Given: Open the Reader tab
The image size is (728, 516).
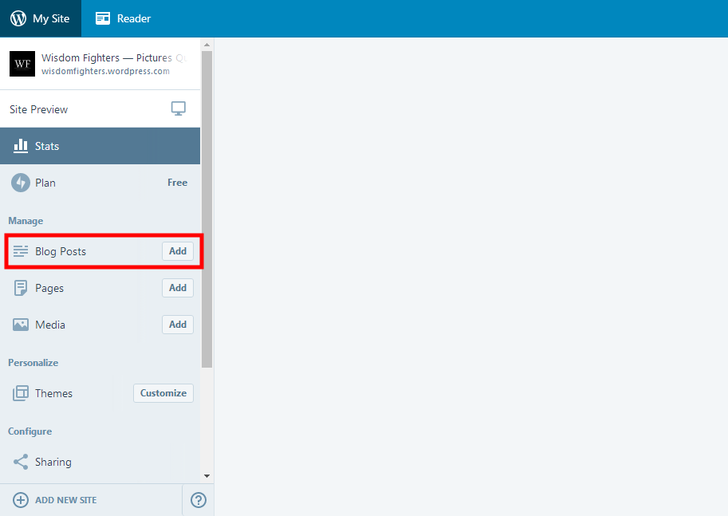Looking at the screenshot, I should tap(122, 18).
